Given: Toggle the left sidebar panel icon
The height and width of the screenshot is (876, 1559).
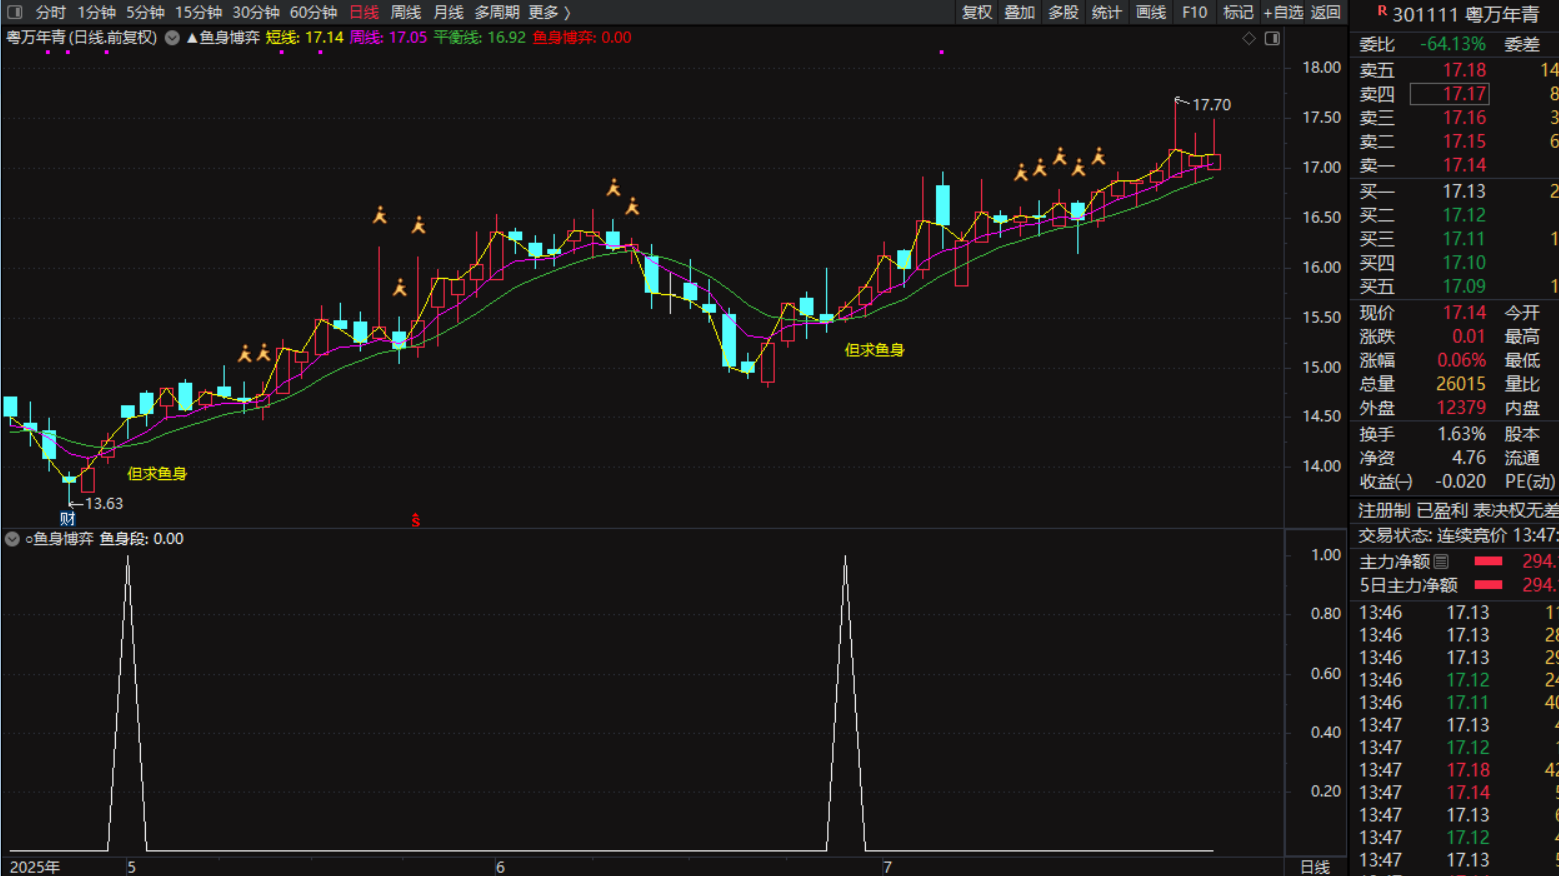Looking at the screenshot, I should click(x=15, y=12).
